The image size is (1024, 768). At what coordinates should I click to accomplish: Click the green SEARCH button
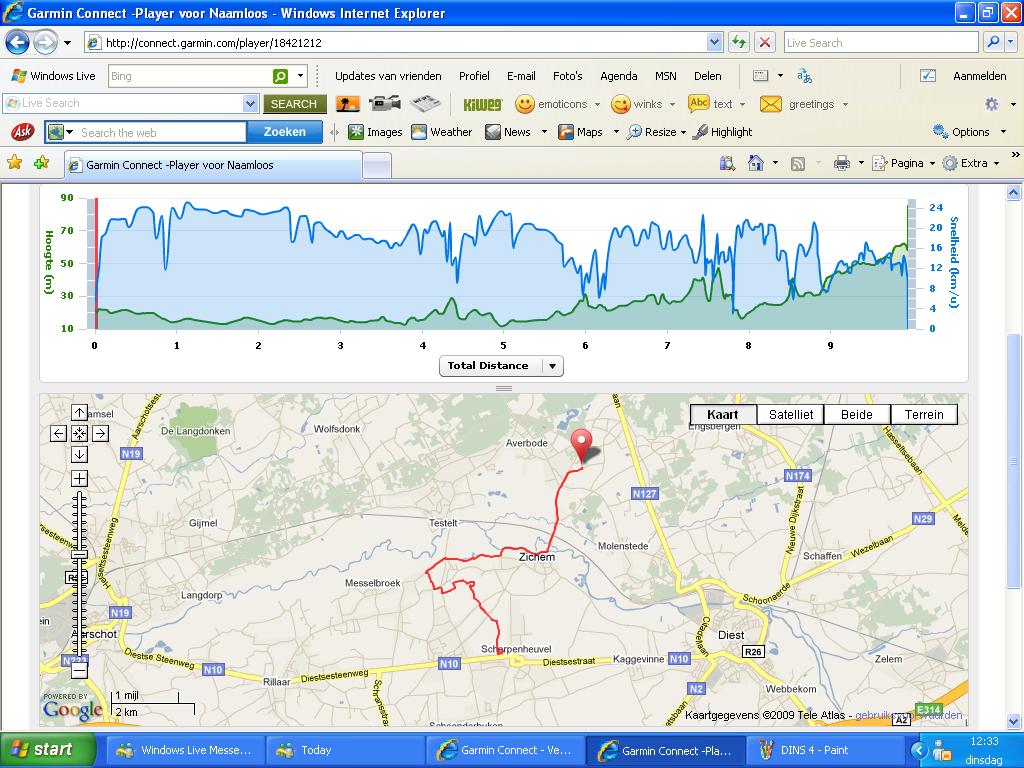point(294,104)
